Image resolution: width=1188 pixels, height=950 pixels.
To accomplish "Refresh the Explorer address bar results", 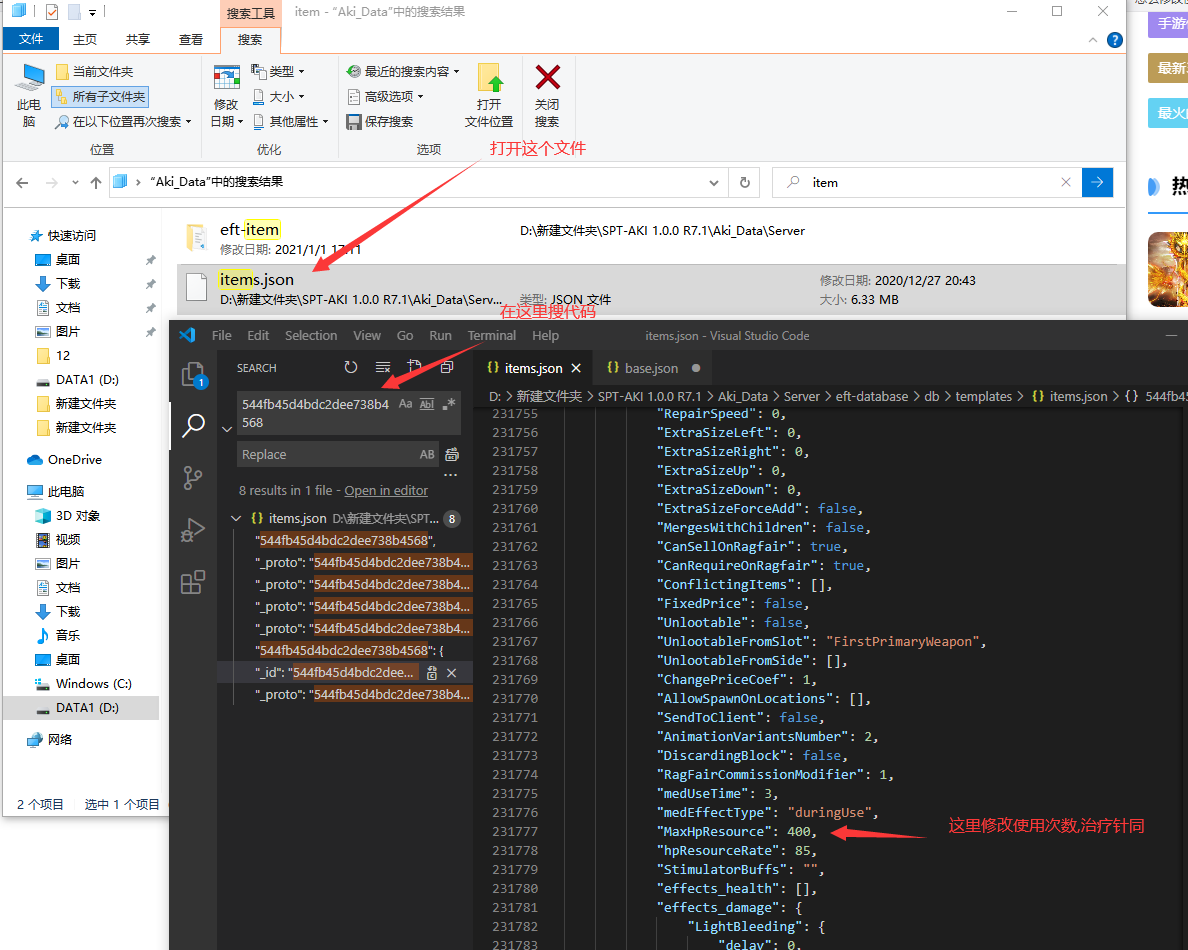I will click(745, 183).
